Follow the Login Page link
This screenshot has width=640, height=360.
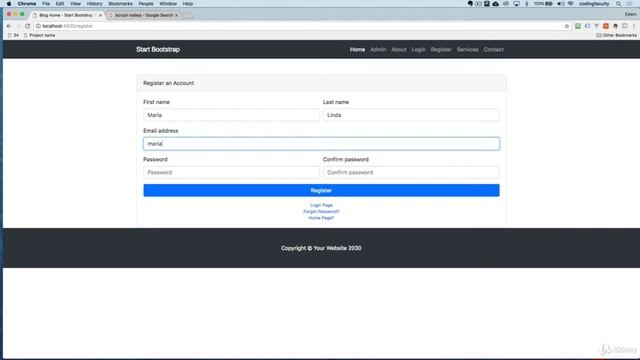[321, 205]
